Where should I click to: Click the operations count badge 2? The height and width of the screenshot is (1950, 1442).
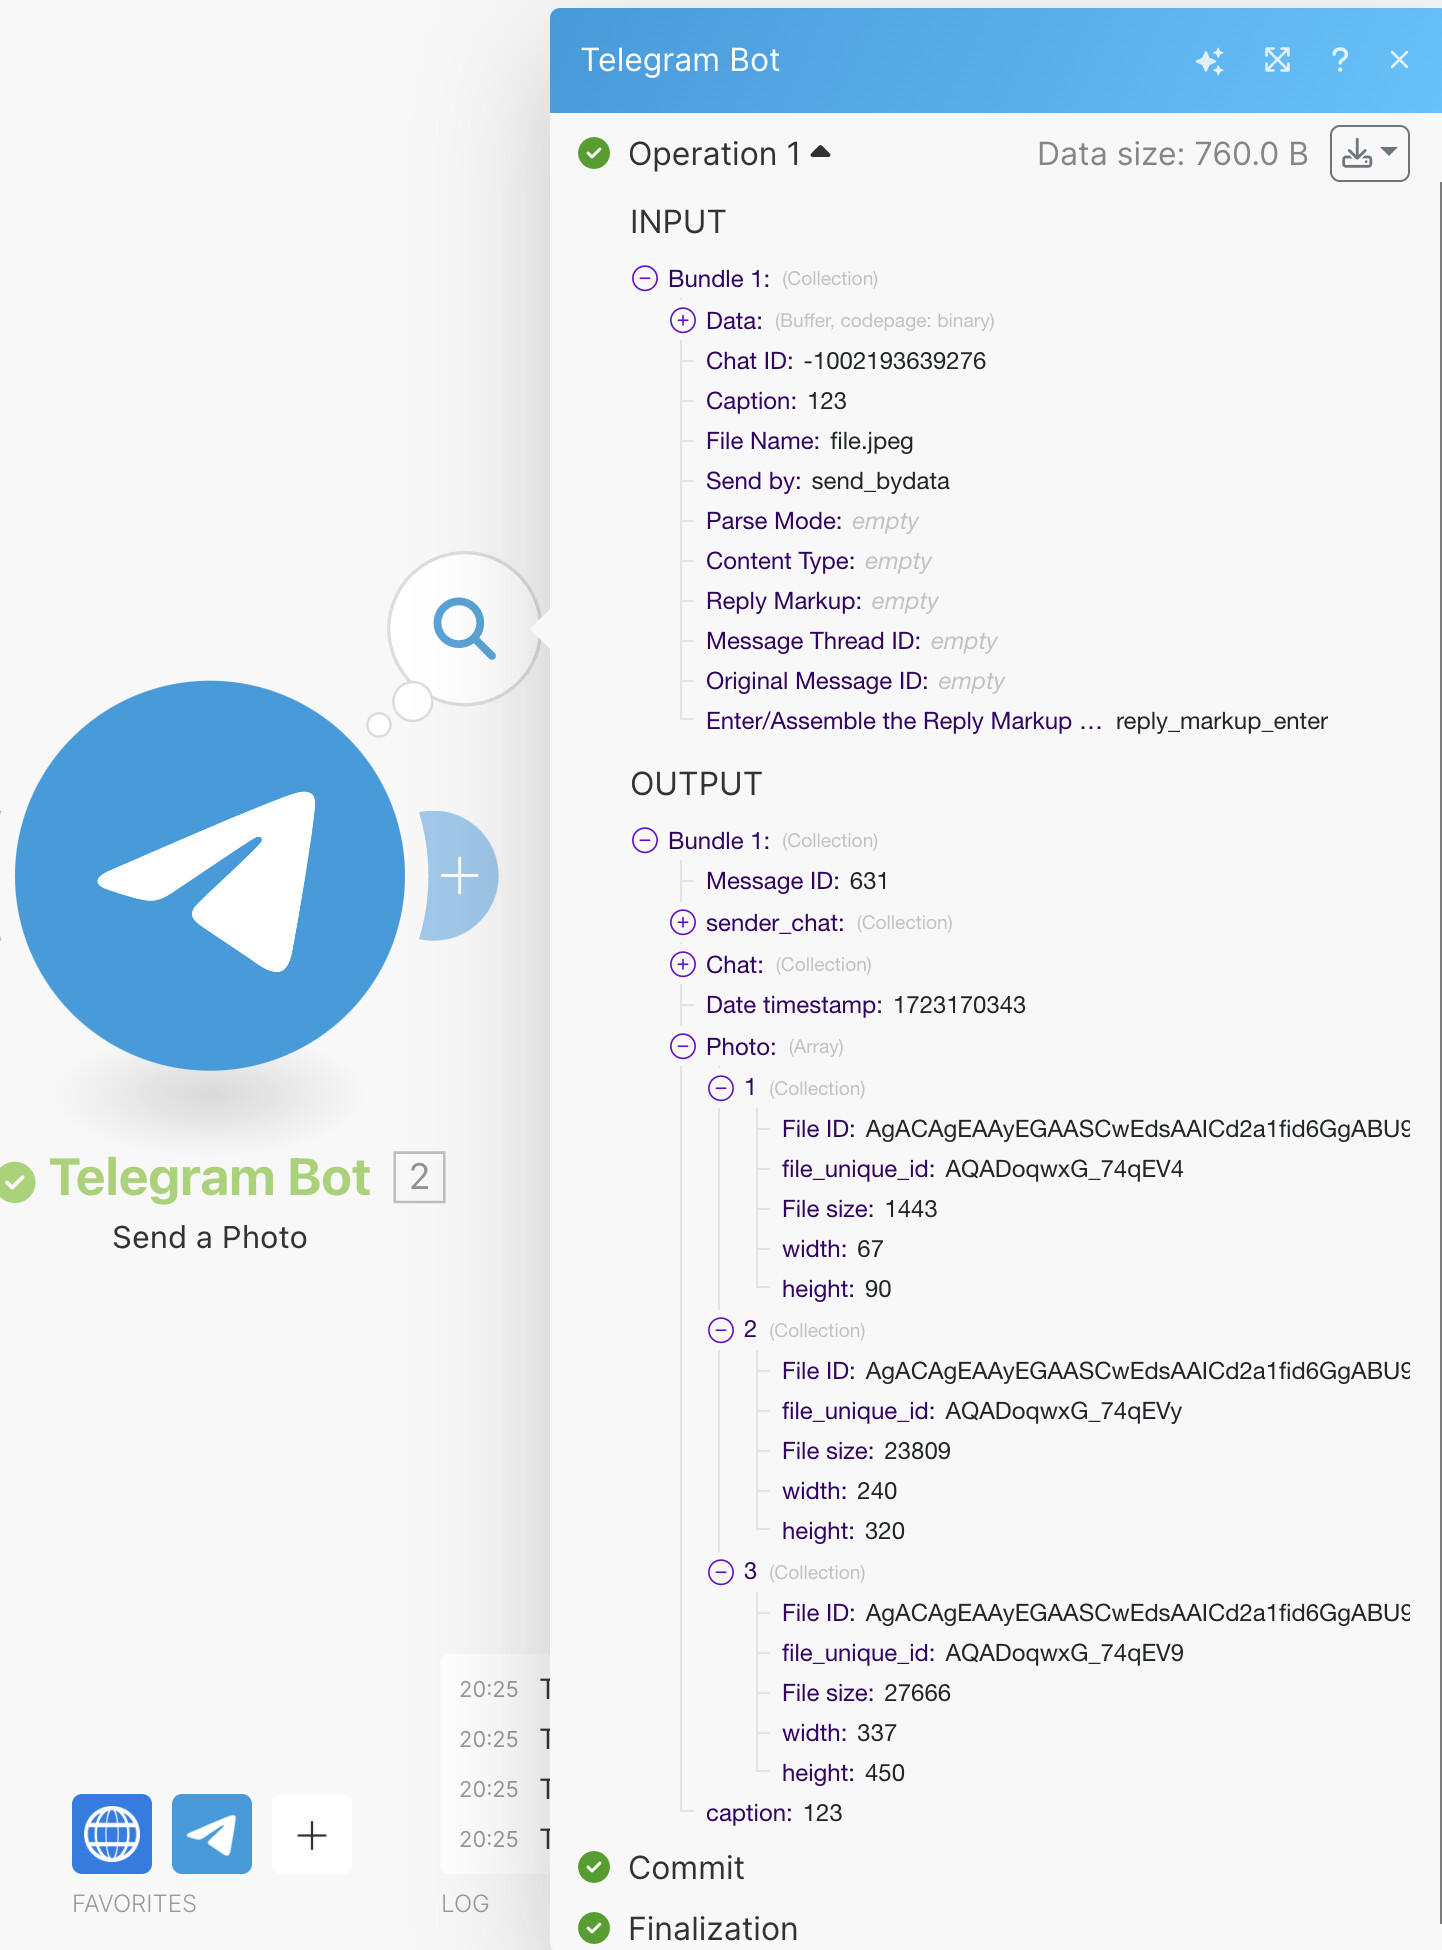click(419, 1177)
